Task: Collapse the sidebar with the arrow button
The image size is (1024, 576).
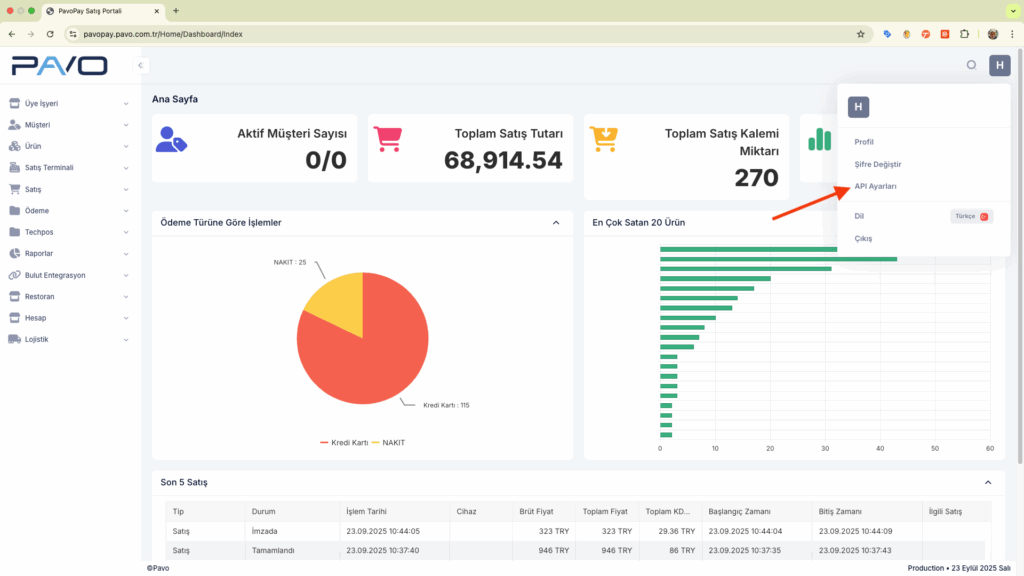Action: pyautogui.click(x=141, y=66)
